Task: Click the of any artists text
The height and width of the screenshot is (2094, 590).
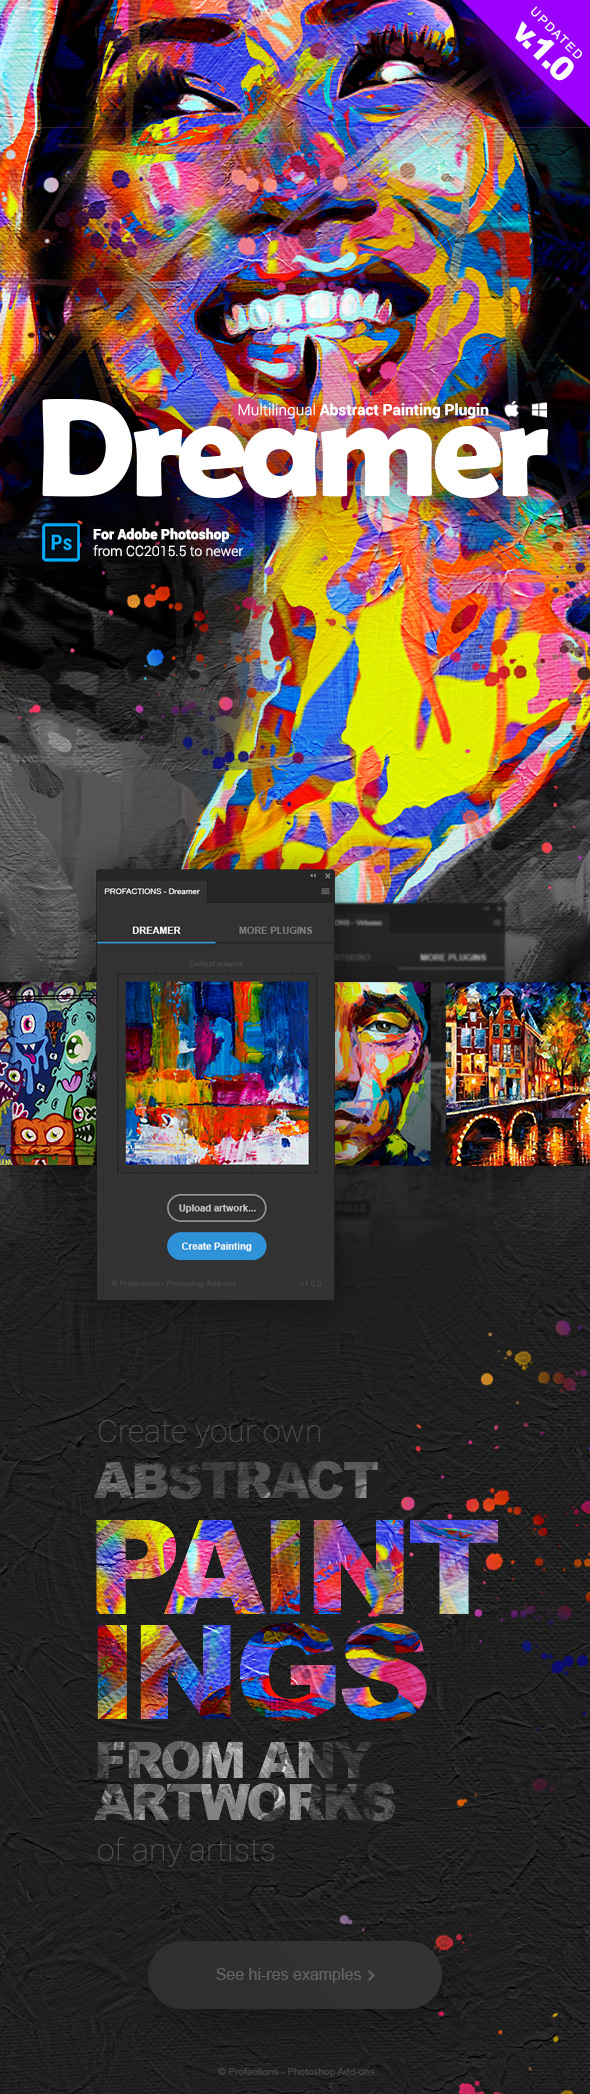Action: 186,1851
